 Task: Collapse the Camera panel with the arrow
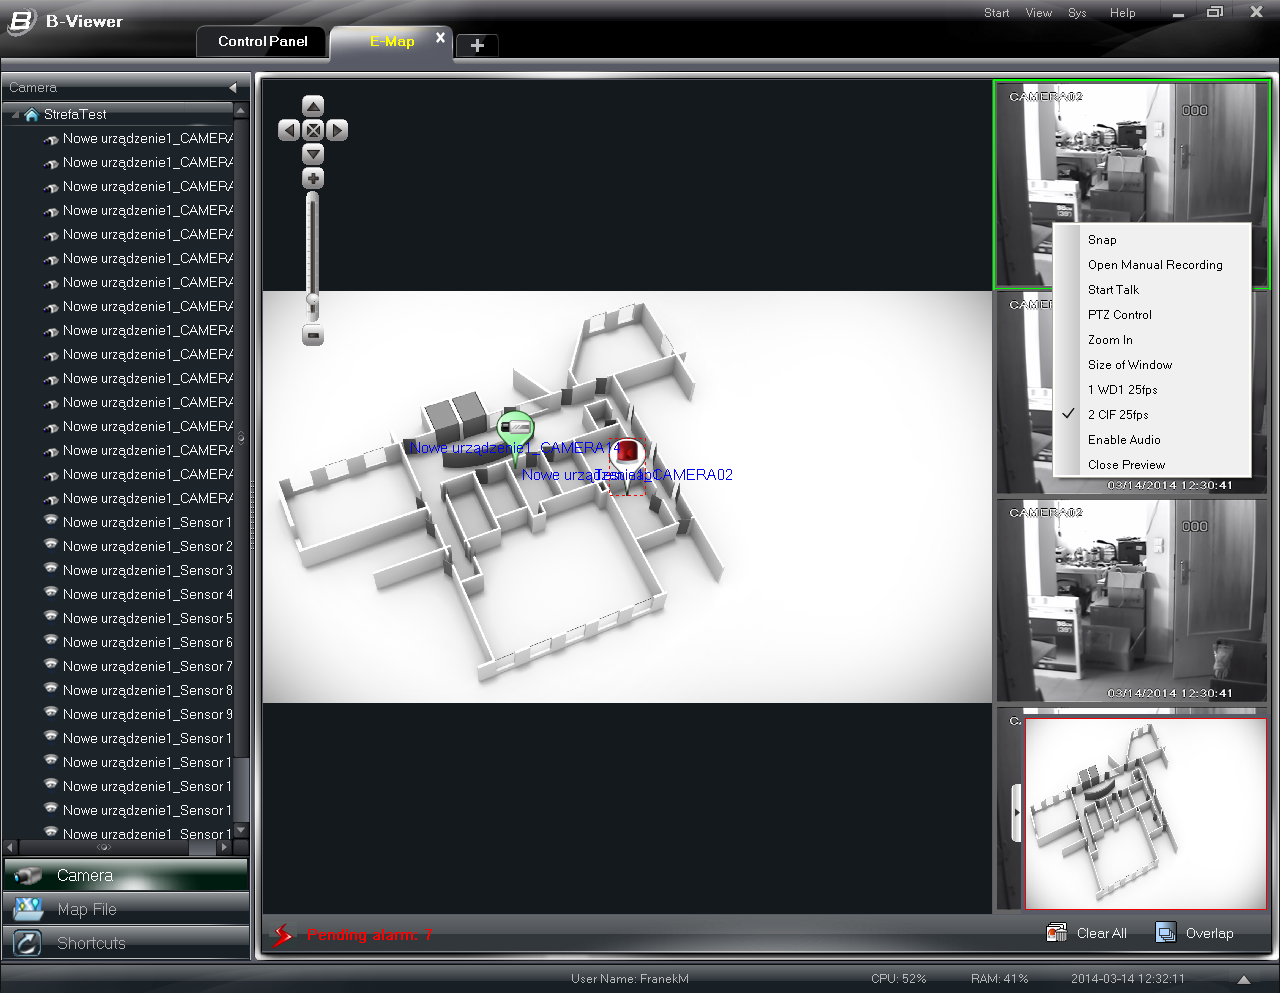click(233, 88)
